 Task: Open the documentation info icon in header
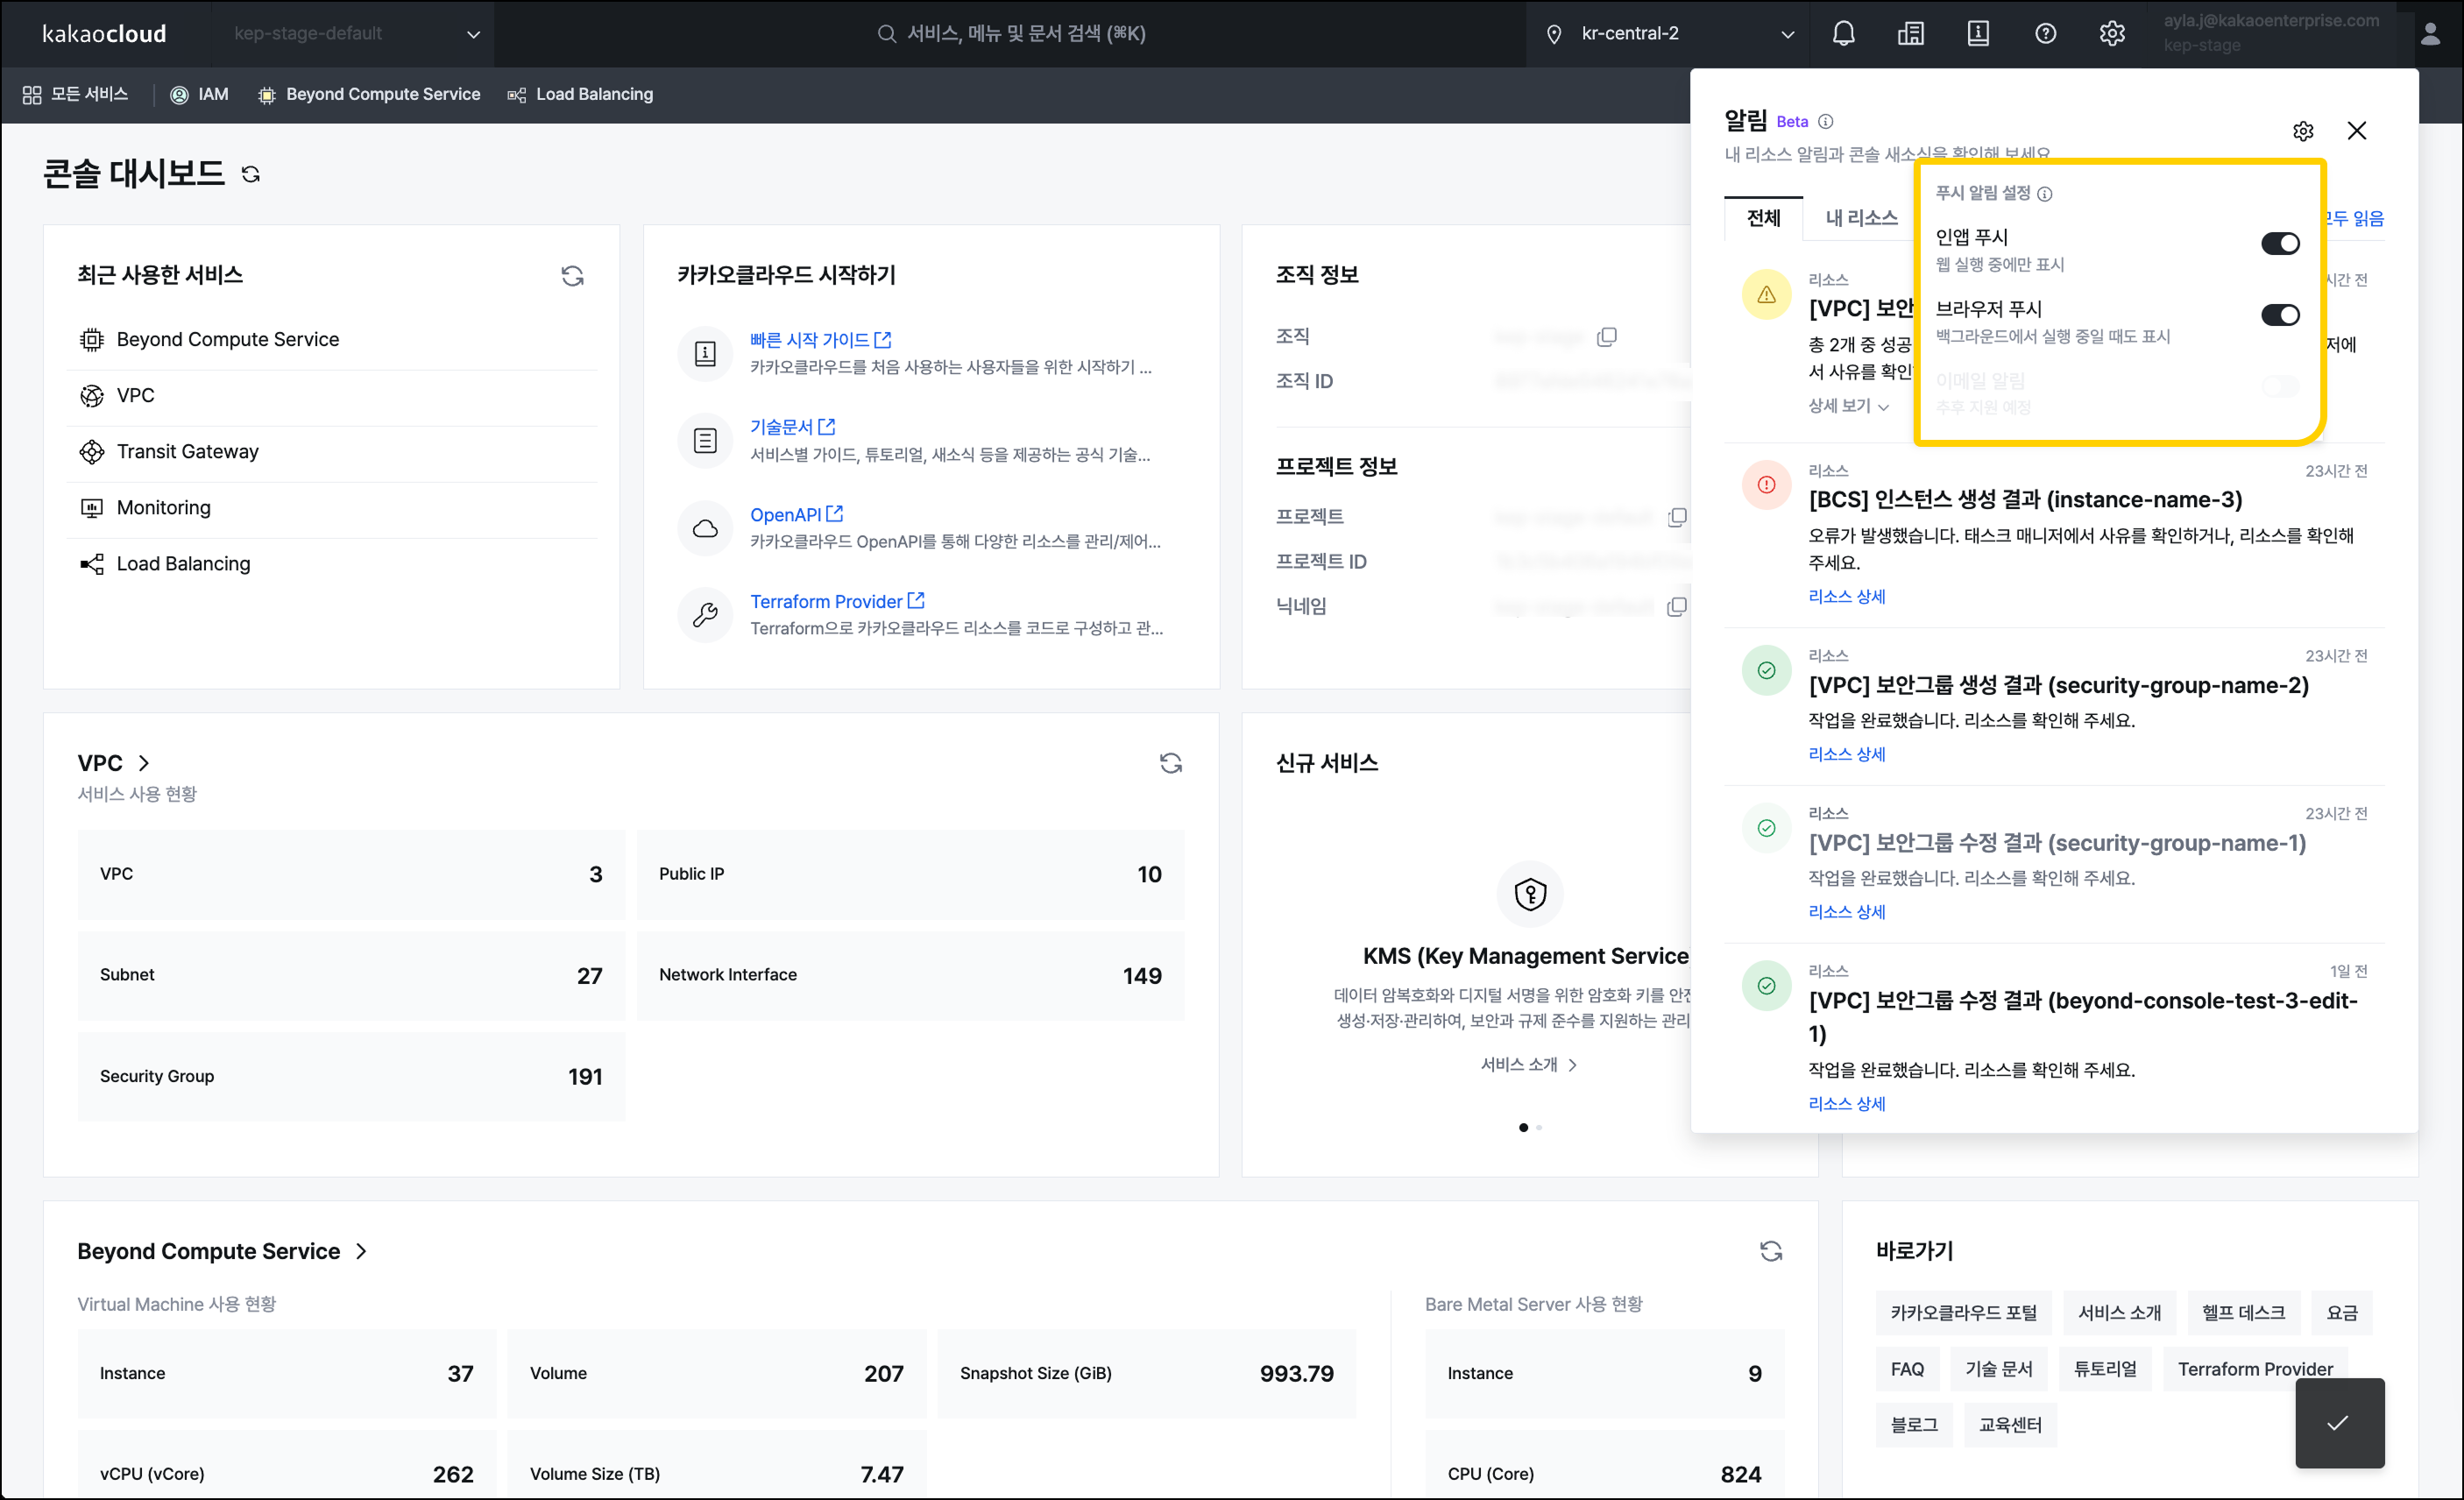pyautogui.click(x=1977, y=33)
